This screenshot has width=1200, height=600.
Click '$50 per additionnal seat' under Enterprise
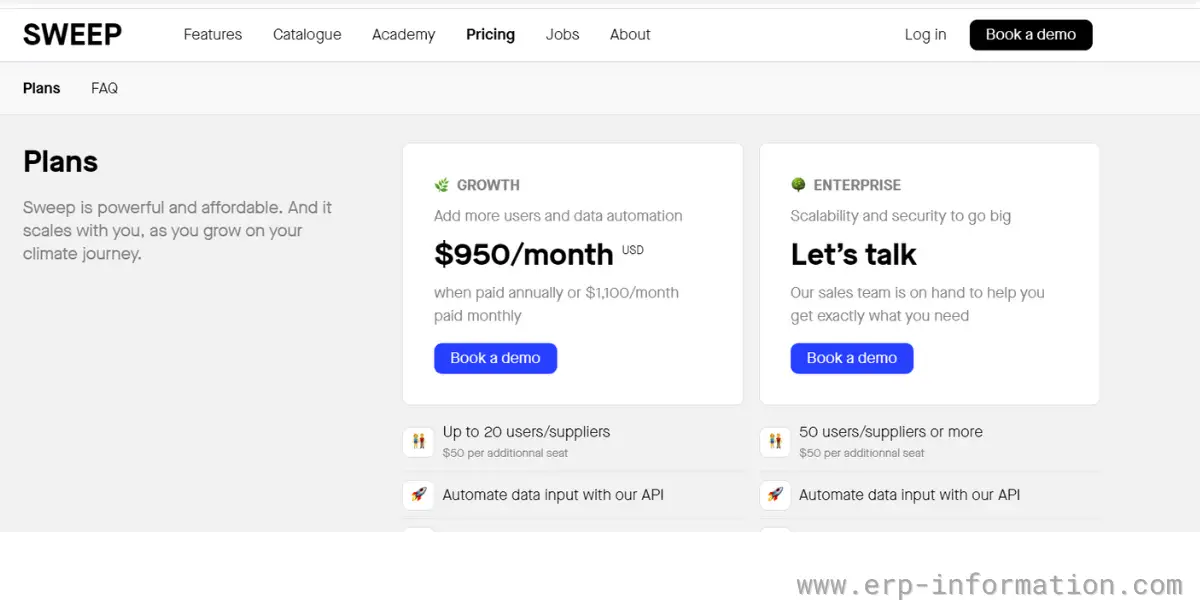point(862,453)
